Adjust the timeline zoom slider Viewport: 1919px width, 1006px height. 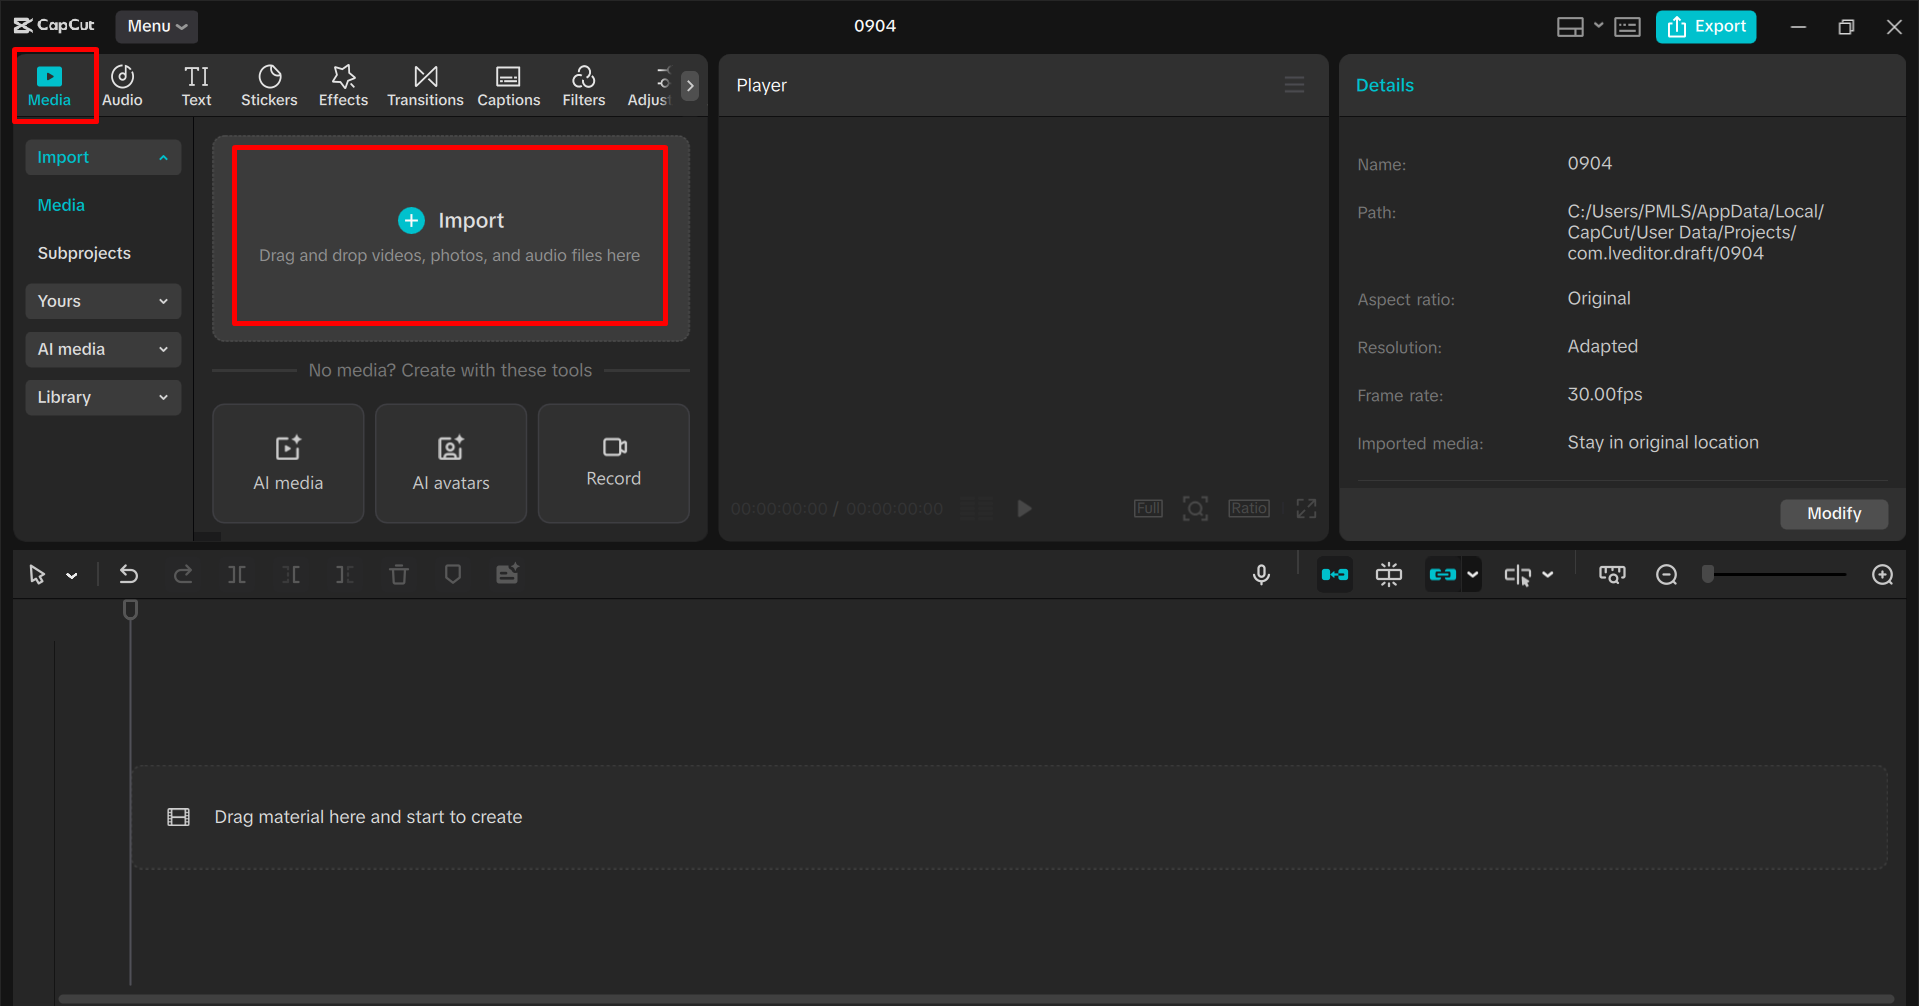tap(1776, 574)
